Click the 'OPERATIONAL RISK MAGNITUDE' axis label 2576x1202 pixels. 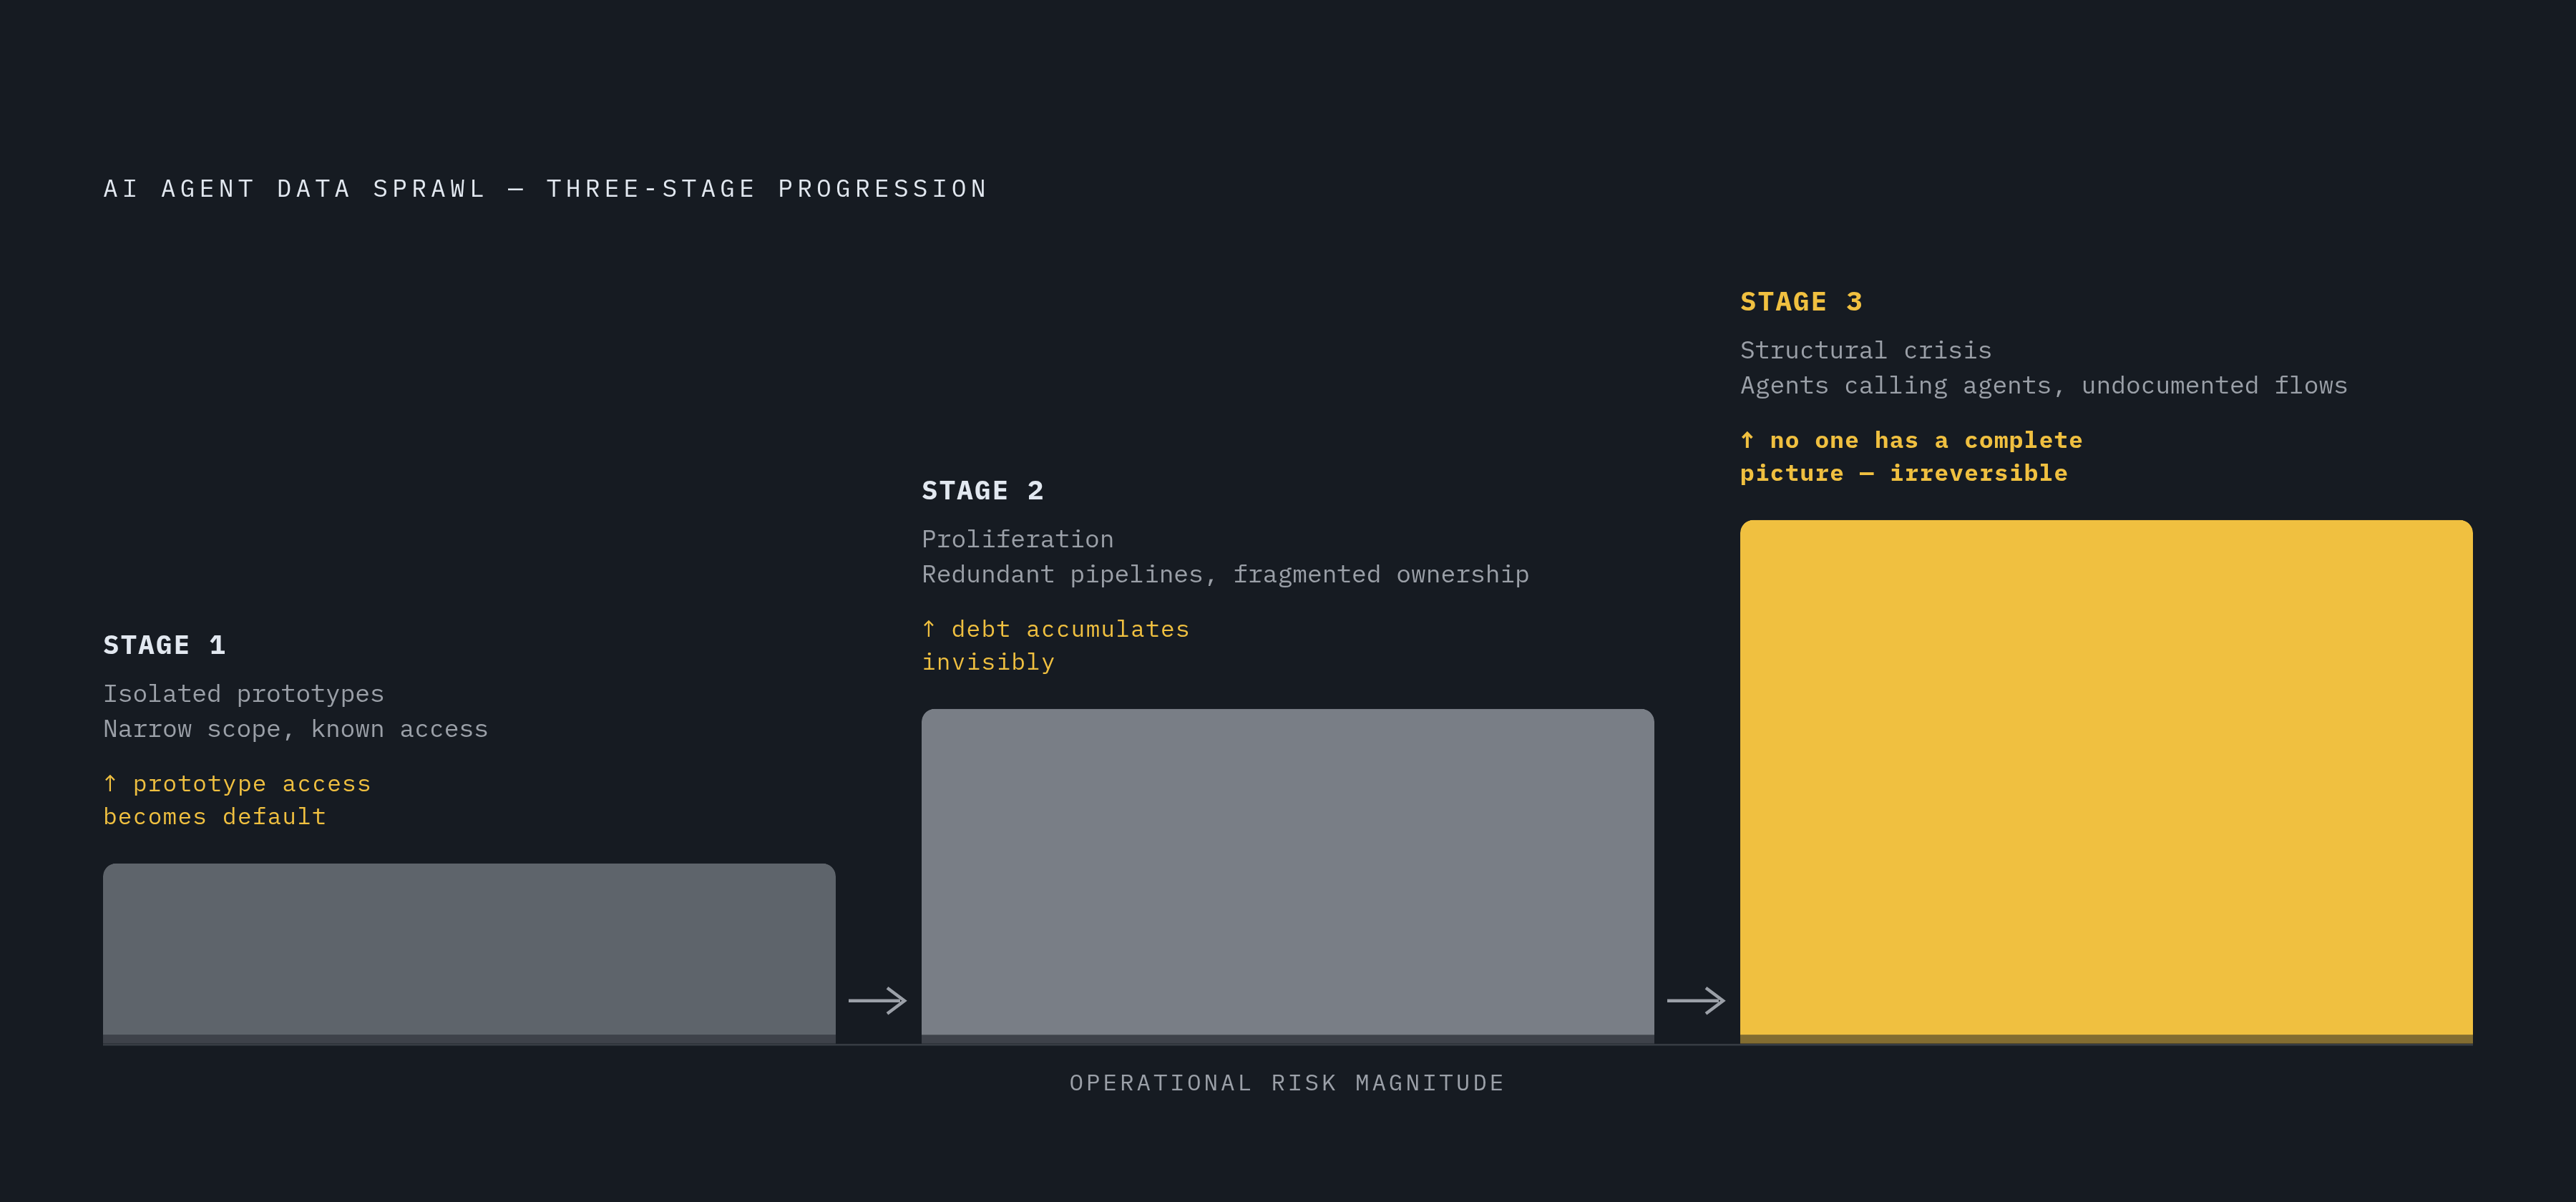[1287, 1083]
